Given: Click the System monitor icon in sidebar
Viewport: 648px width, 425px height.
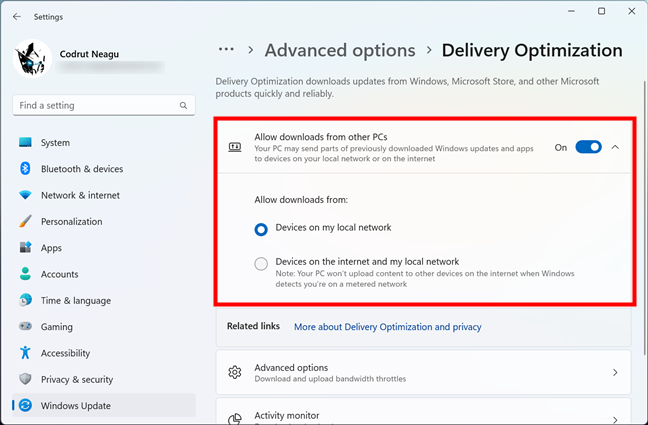Looking at the screenshot, I should click(25, 142).
